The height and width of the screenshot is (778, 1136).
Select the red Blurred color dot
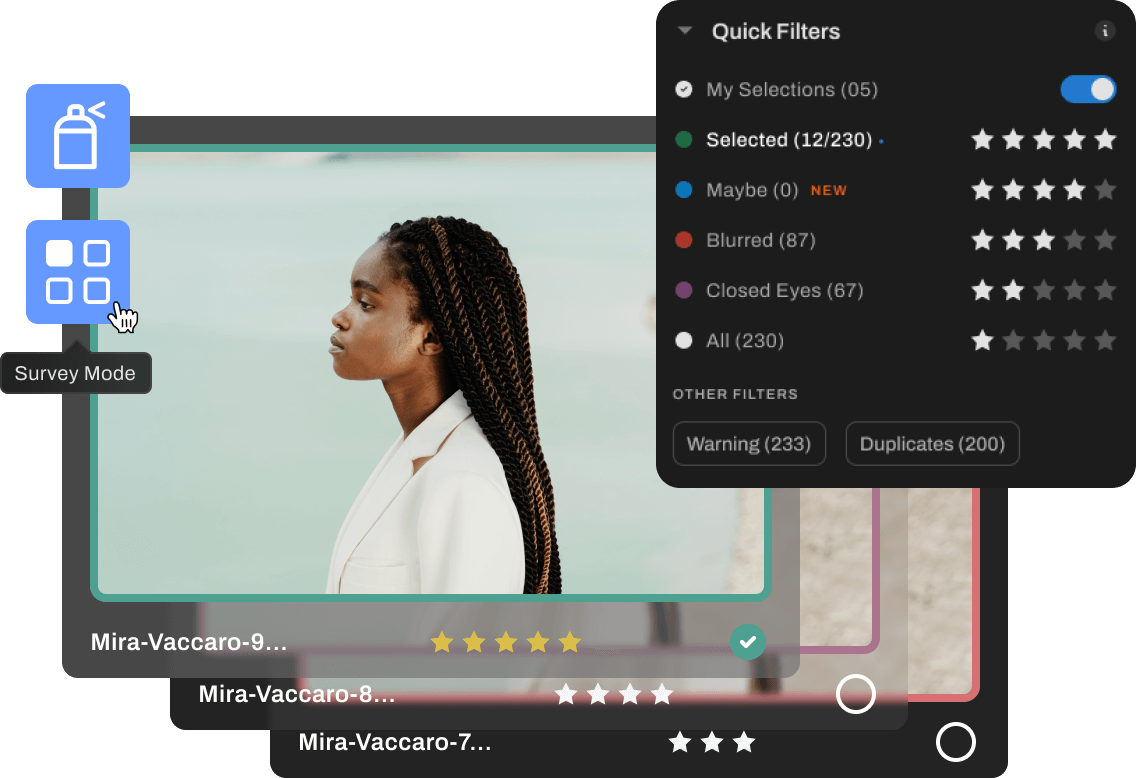pyautogui.click(x=684, y=240)
